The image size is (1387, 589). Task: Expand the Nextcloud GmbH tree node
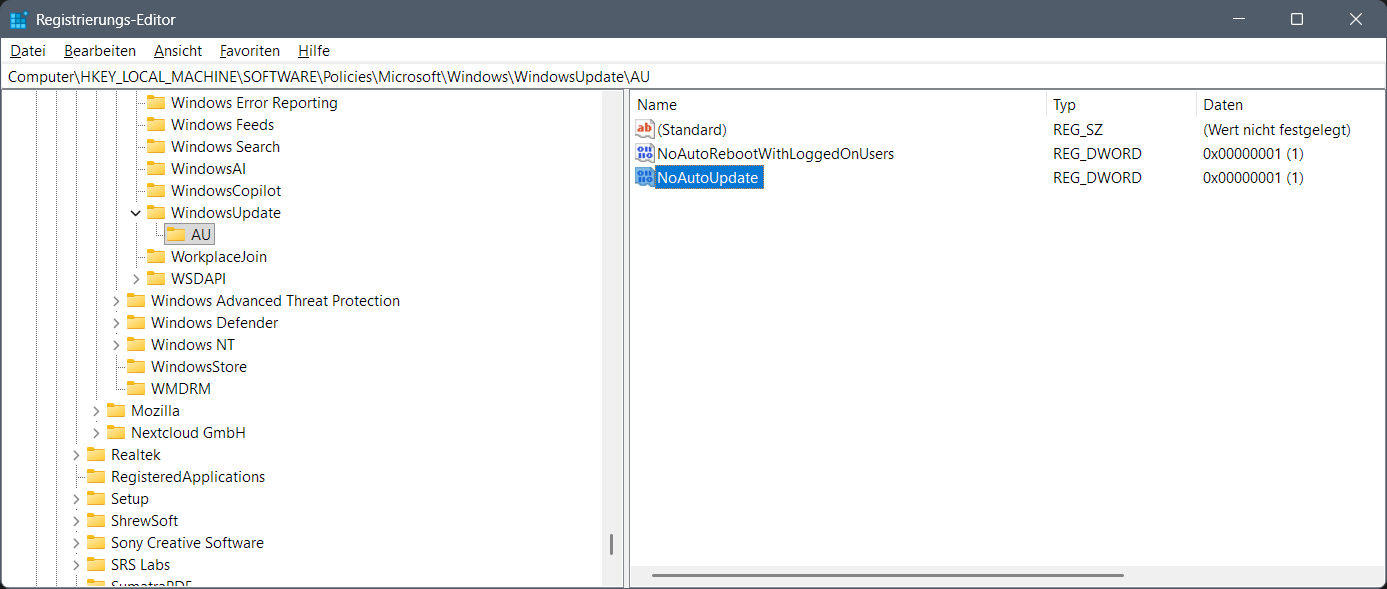pos(96,432)
